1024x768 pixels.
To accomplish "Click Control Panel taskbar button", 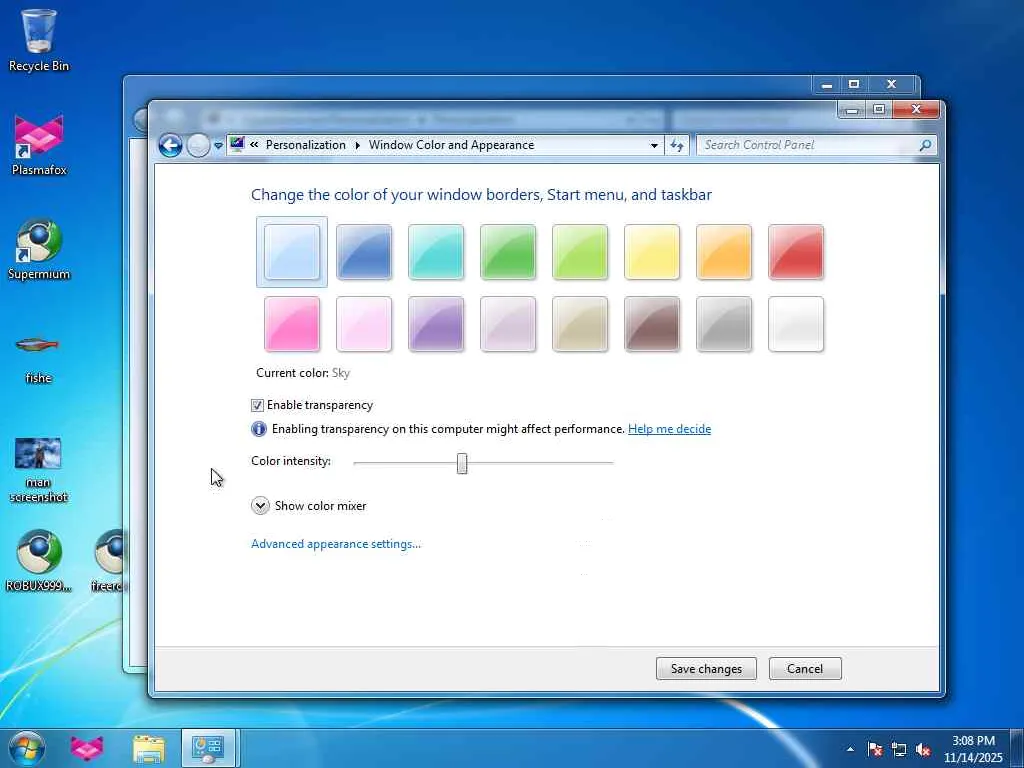I will click(209, 748).
